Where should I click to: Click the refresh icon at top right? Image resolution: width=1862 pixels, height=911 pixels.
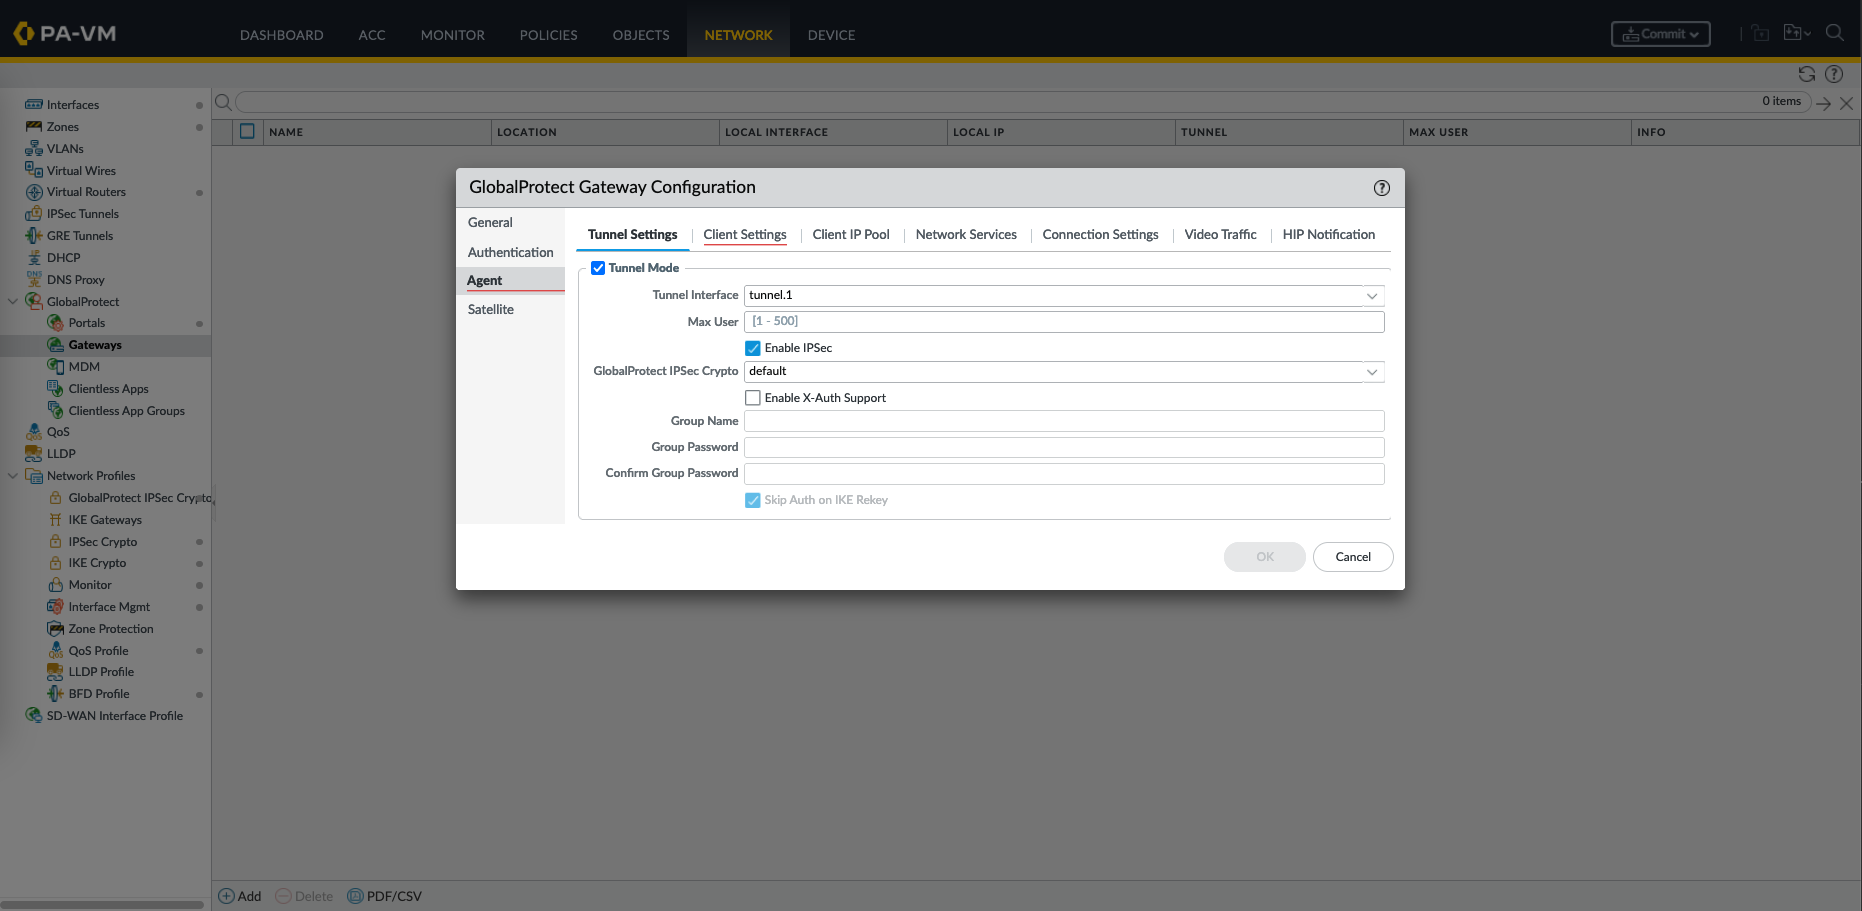1806,74
